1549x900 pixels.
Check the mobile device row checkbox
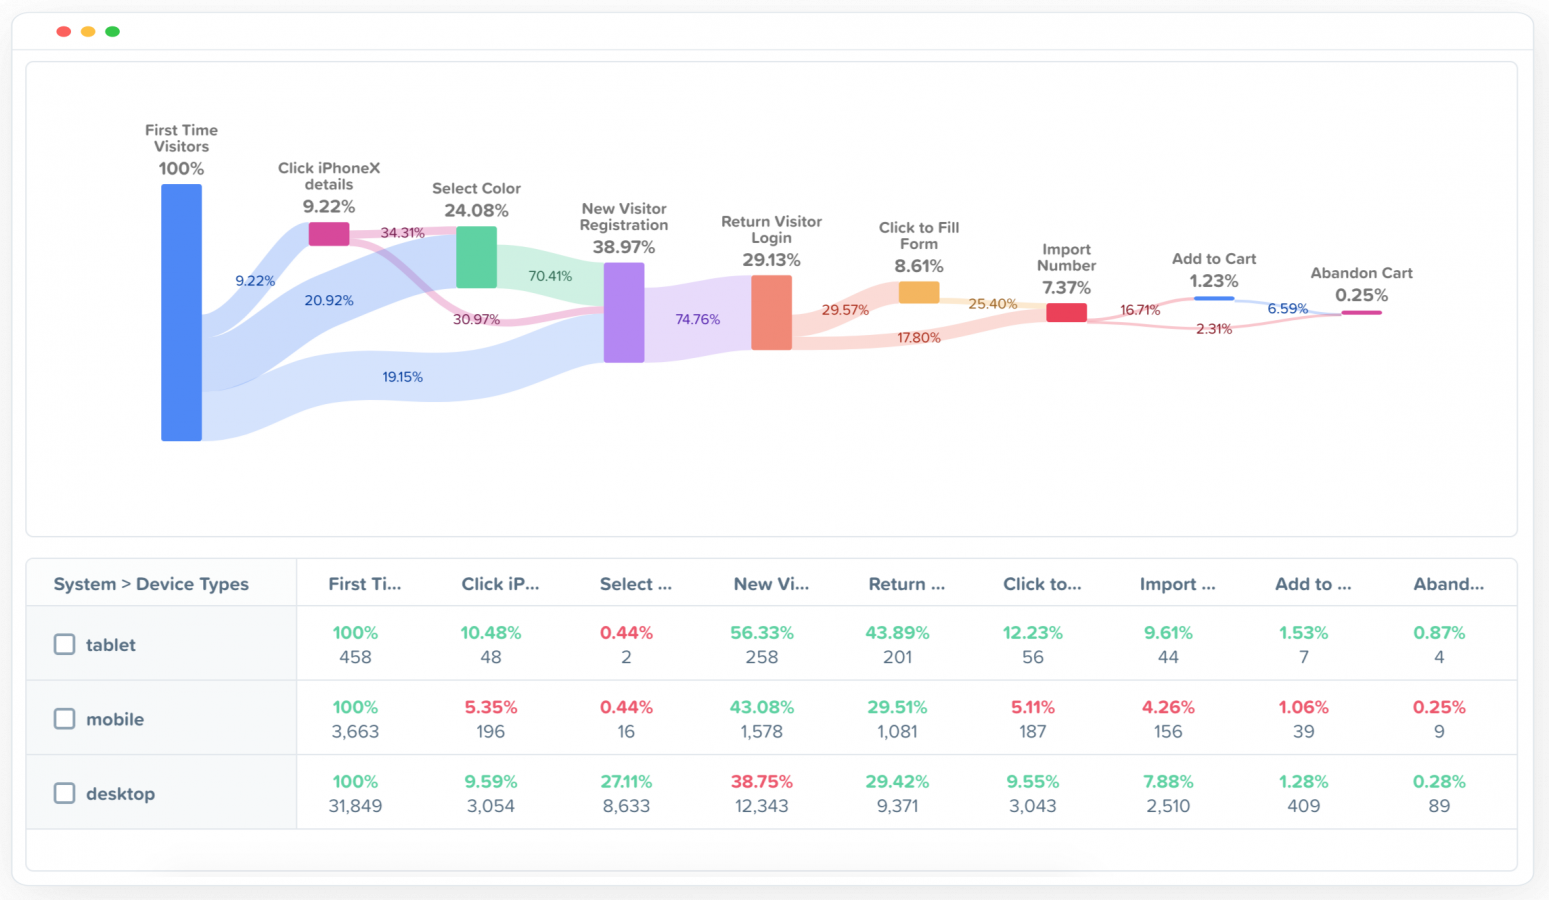(x=64, y=718)
